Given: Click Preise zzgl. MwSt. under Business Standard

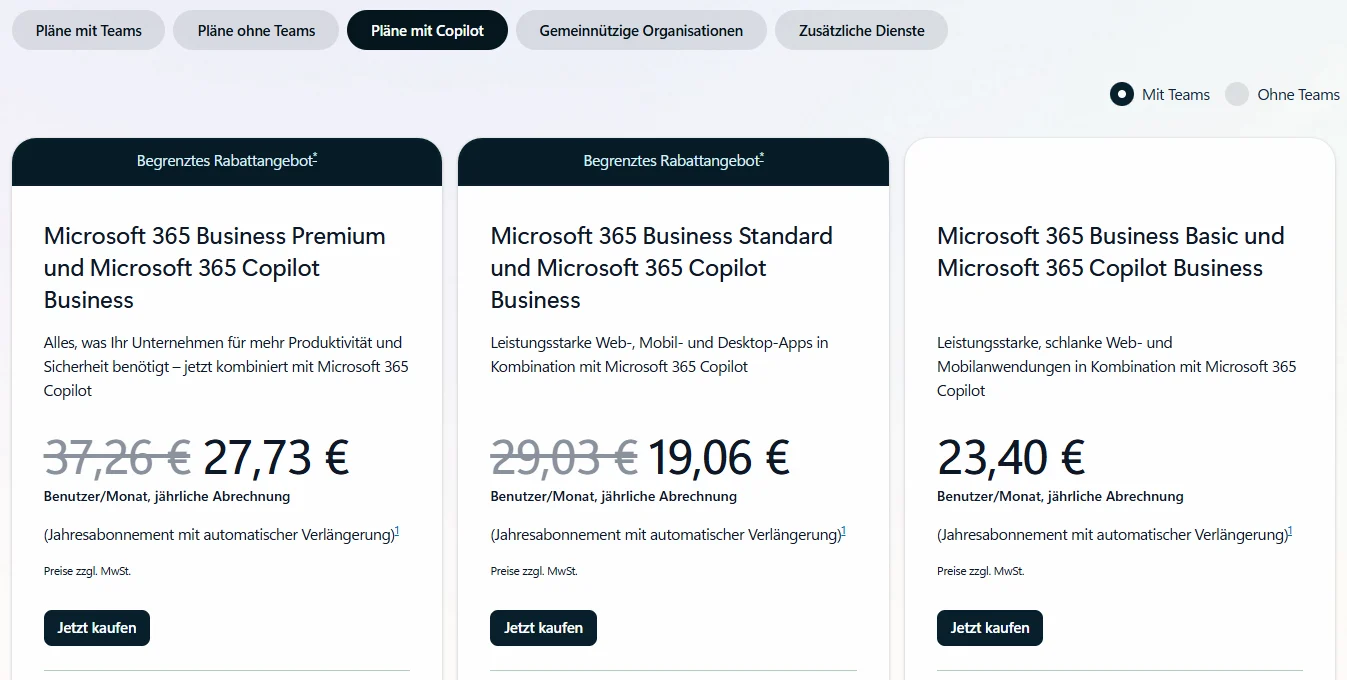Looking at the screenshot, I should pos(534,571).
